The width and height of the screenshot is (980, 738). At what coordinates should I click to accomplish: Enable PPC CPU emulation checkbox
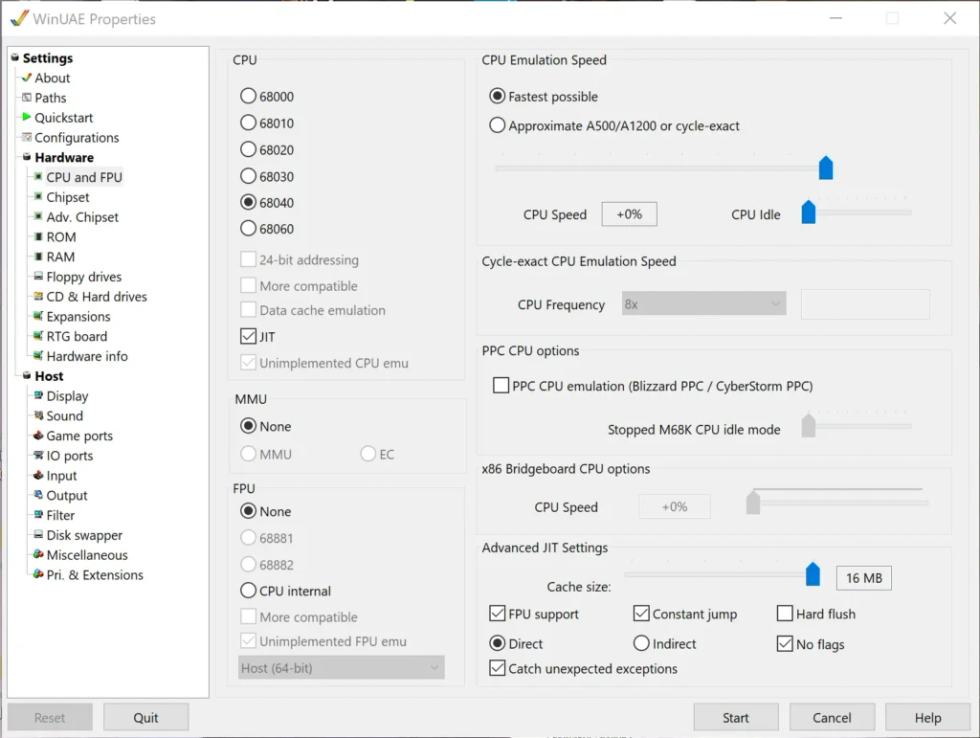pos(501,385)
